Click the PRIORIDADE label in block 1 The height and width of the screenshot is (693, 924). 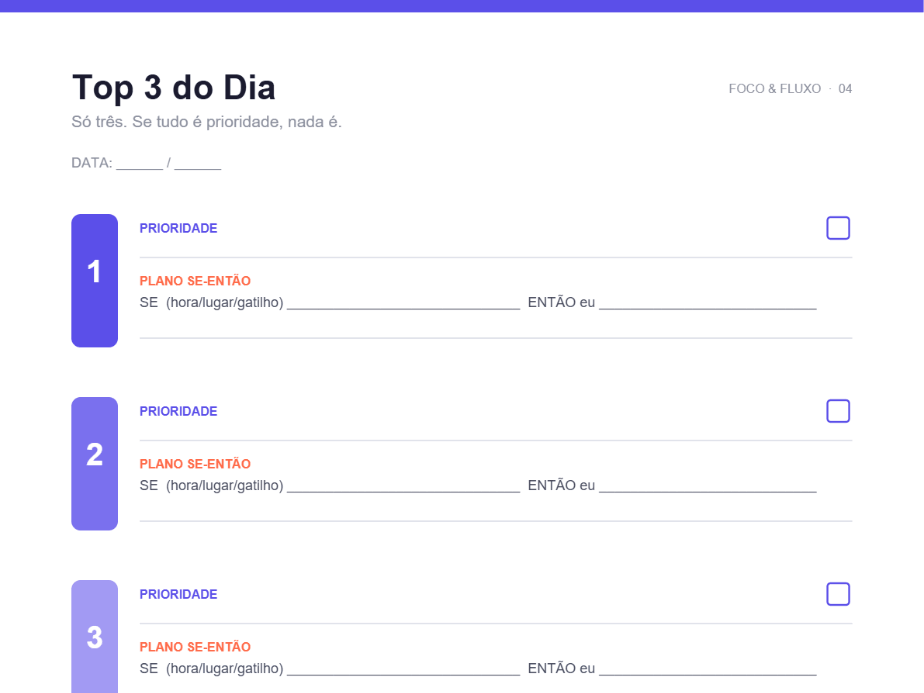[179, 228]
